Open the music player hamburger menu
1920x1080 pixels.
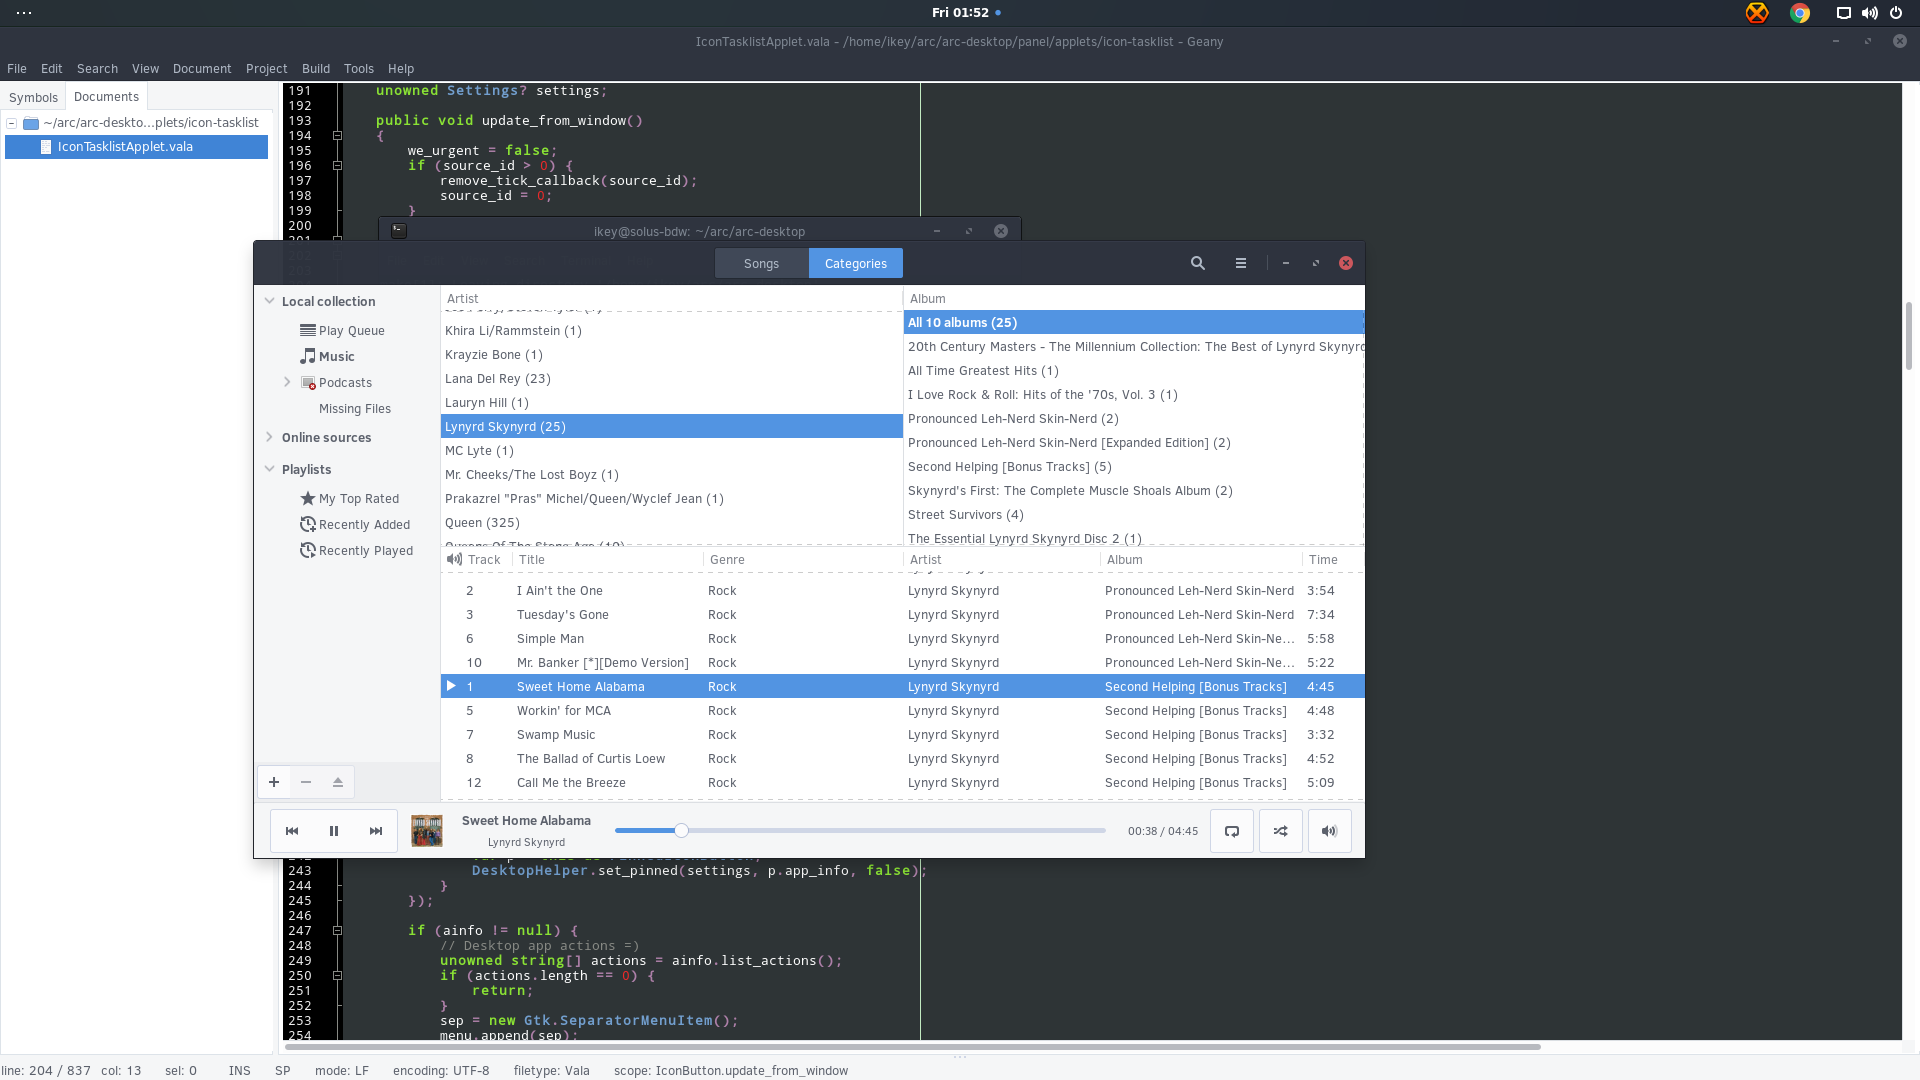(1241, 263)
